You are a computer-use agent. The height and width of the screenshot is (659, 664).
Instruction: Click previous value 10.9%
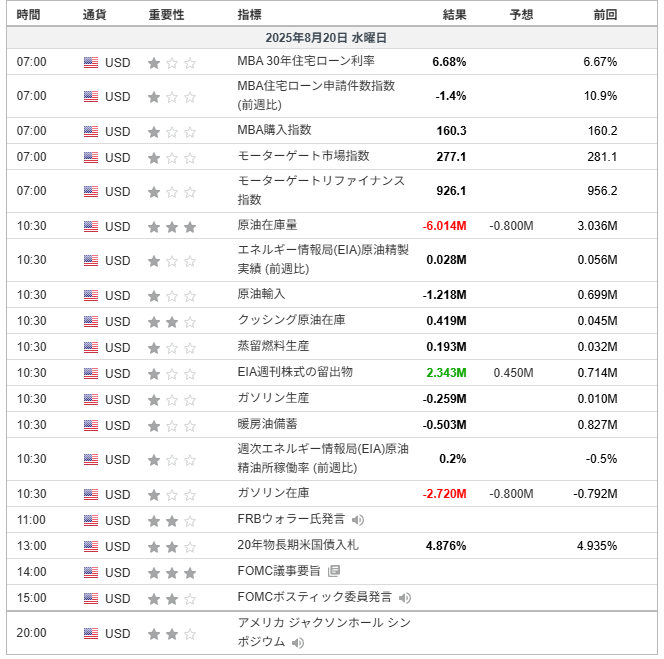tap(600, 96)
